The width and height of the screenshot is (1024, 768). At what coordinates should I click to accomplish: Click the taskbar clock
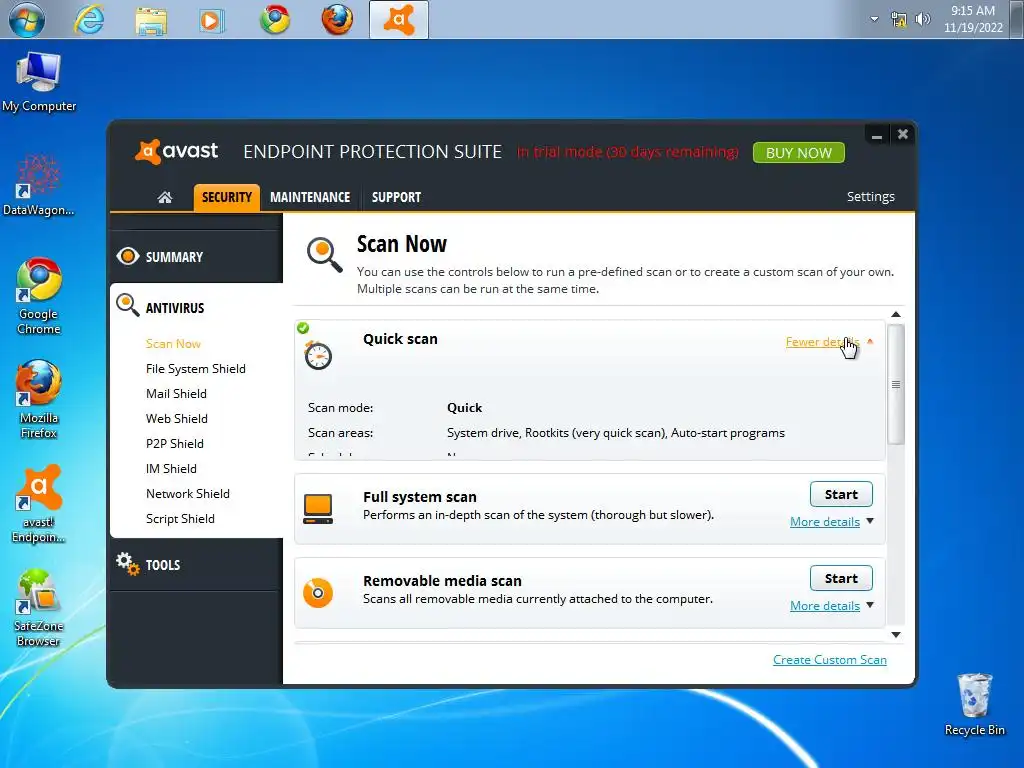pyautogui.click(x=973, y=20)
